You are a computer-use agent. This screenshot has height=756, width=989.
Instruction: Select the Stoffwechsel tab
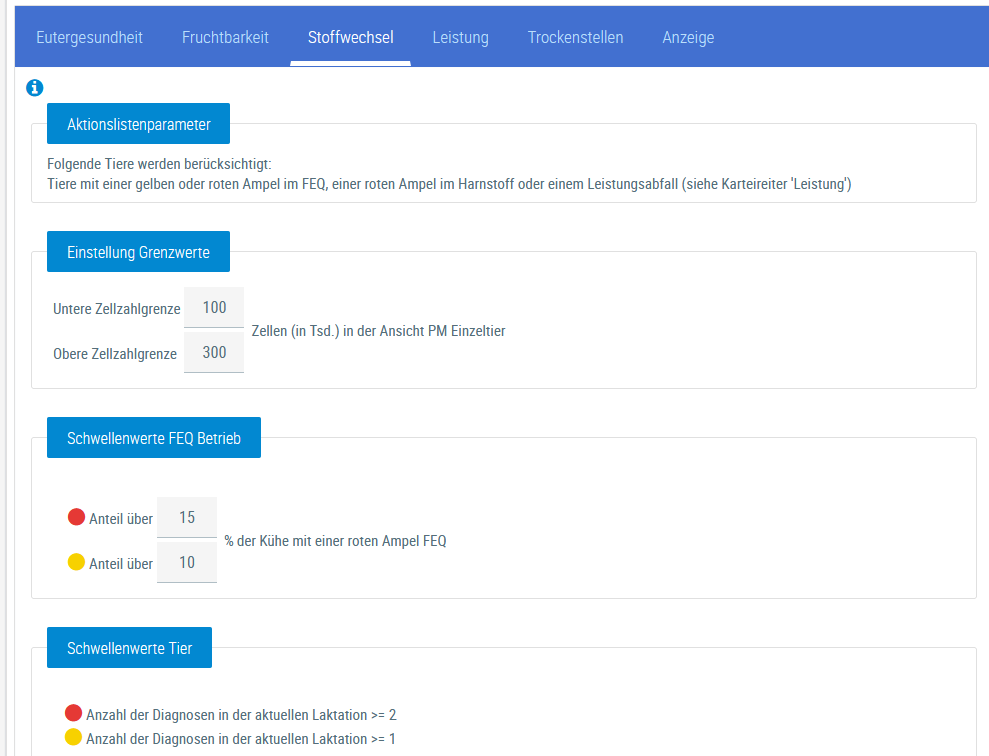pyautogui.click(x=350, y=38)
